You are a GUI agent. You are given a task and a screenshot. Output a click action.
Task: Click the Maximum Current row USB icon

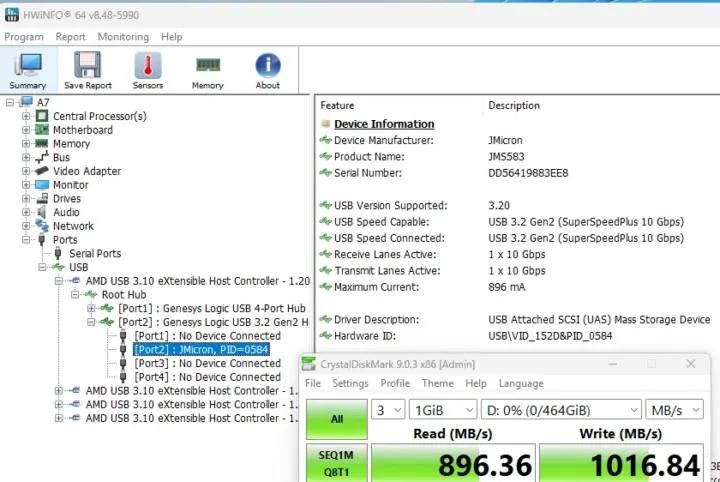[326, 287]
